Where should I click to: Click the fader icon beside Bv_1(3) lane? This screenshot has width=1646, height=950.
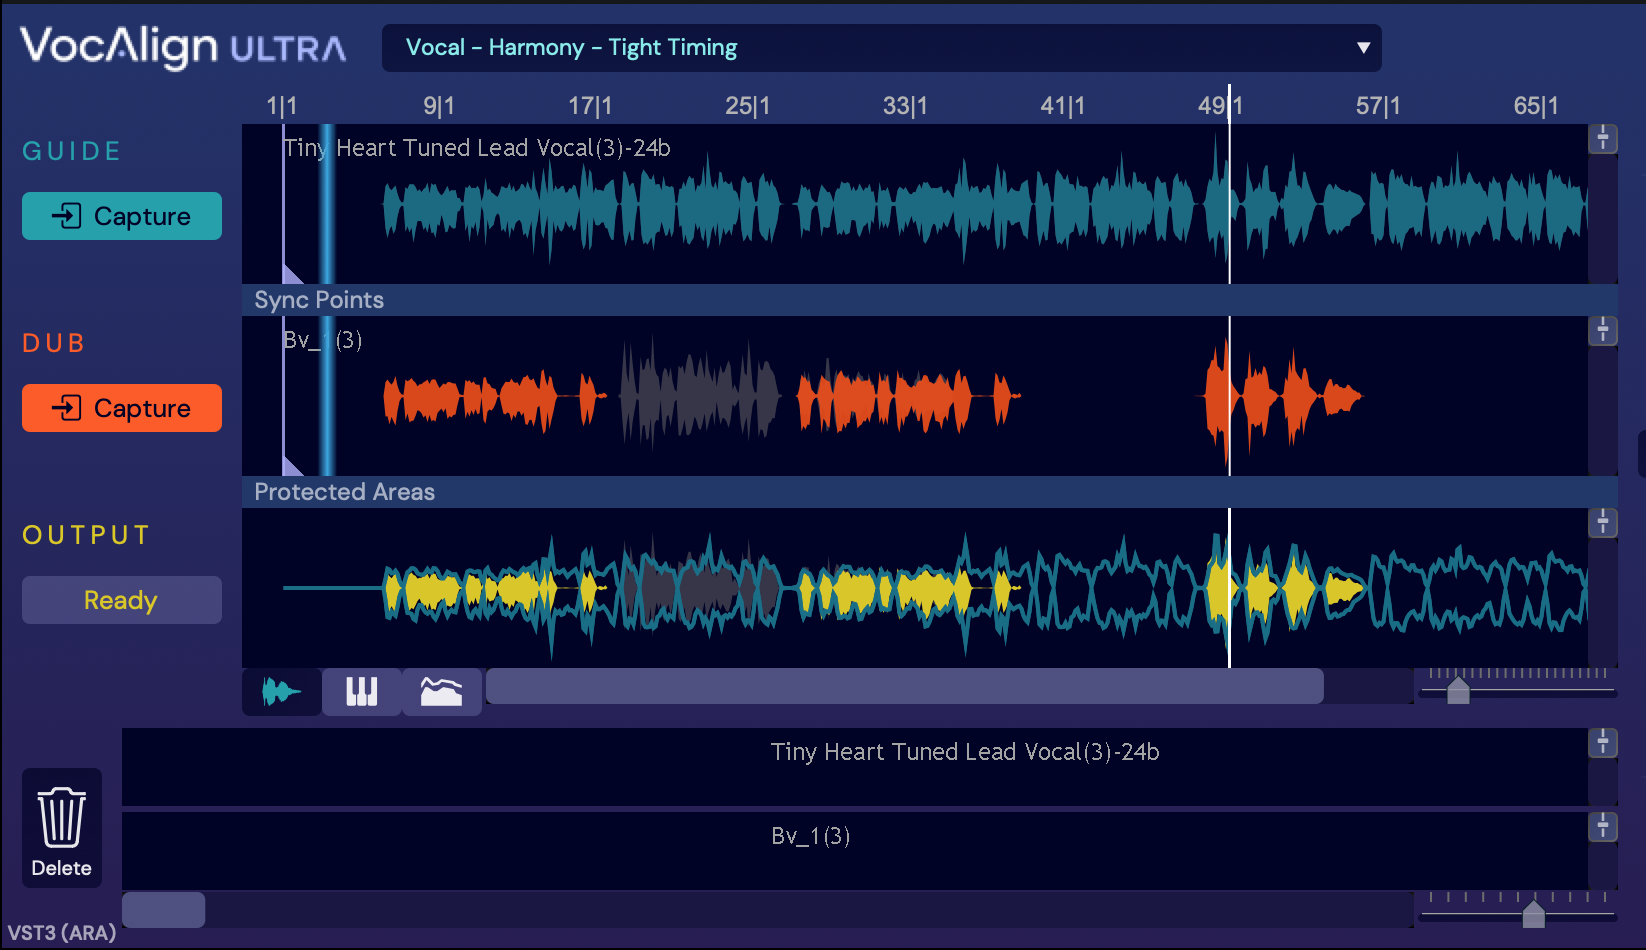tap(1603, 828)
